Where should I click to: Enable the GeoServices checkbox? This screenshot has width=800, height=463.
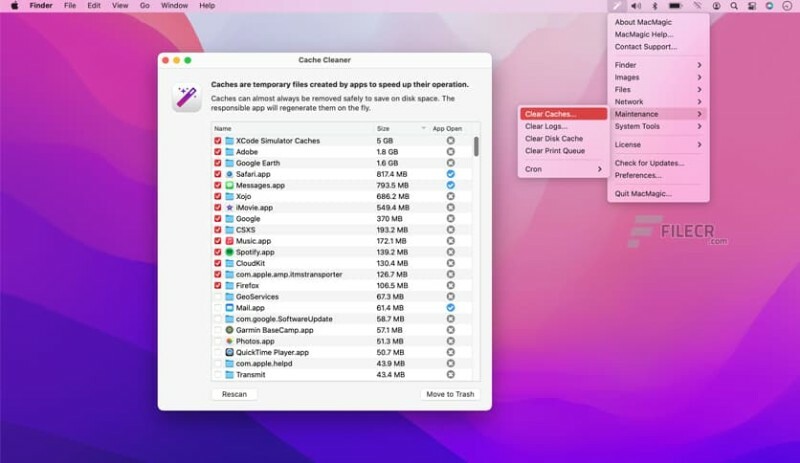click(217, 297)
